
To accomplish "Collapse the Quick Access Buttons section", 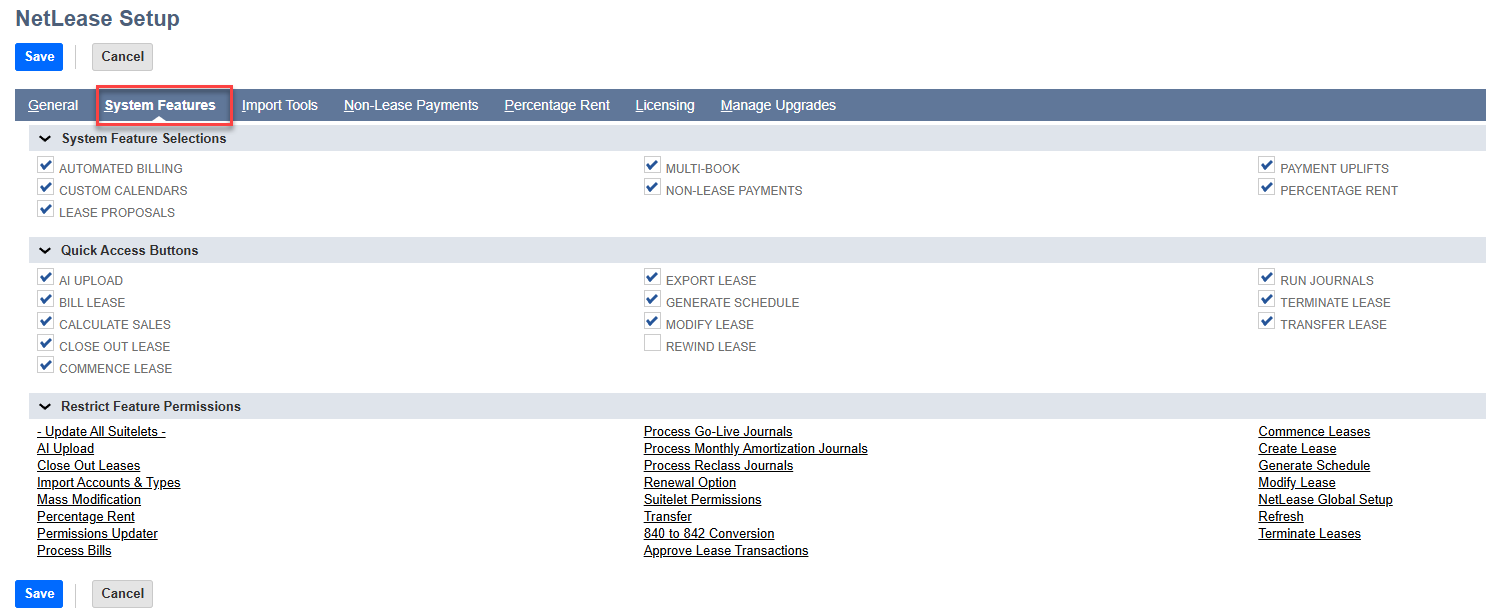I will pos(45,251).
